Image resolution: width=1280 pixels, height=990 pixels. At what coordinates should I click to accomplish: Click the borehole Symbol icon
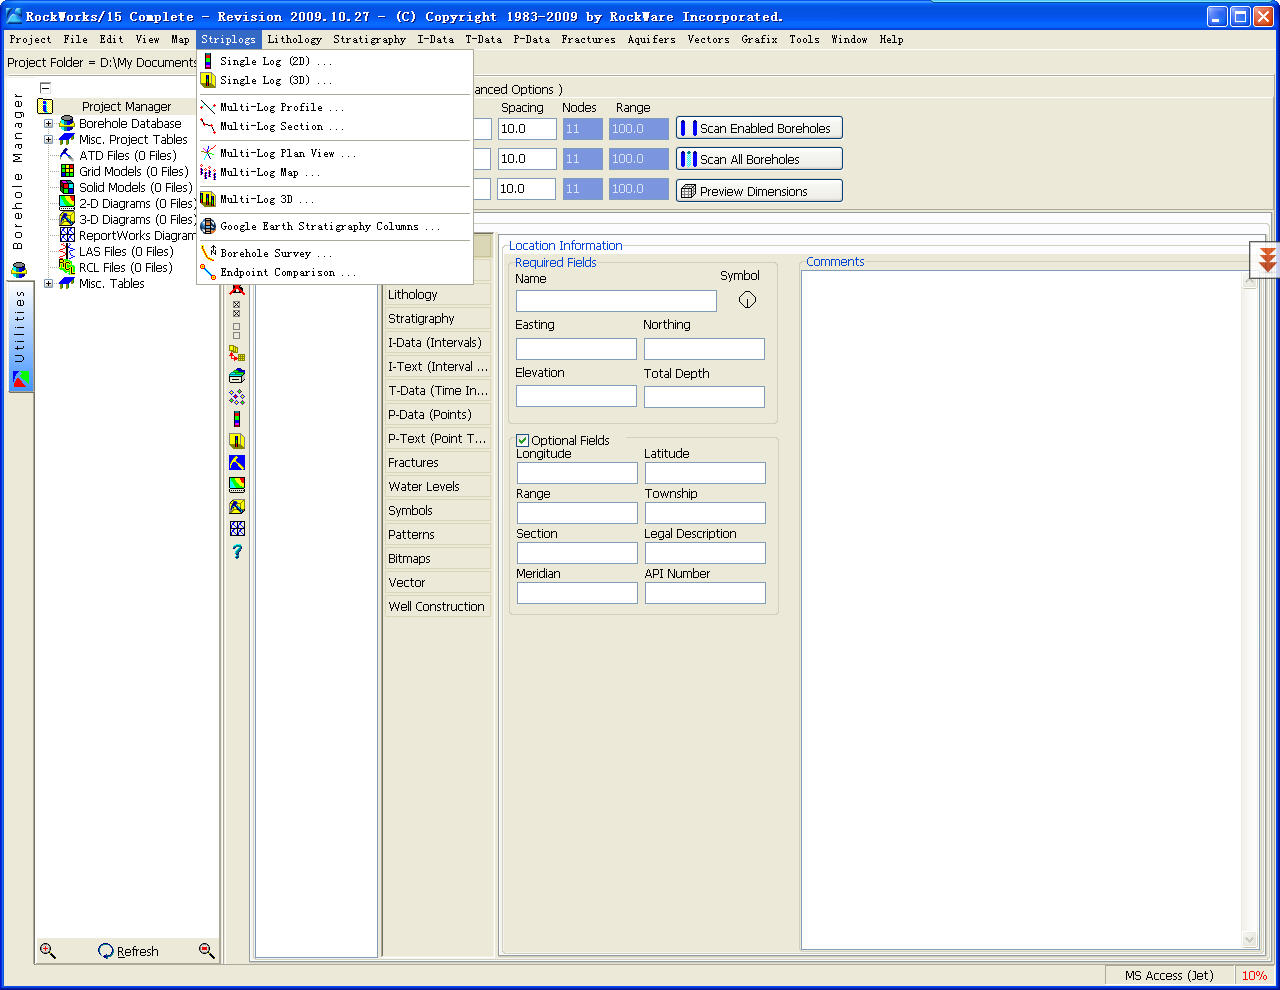747,299
